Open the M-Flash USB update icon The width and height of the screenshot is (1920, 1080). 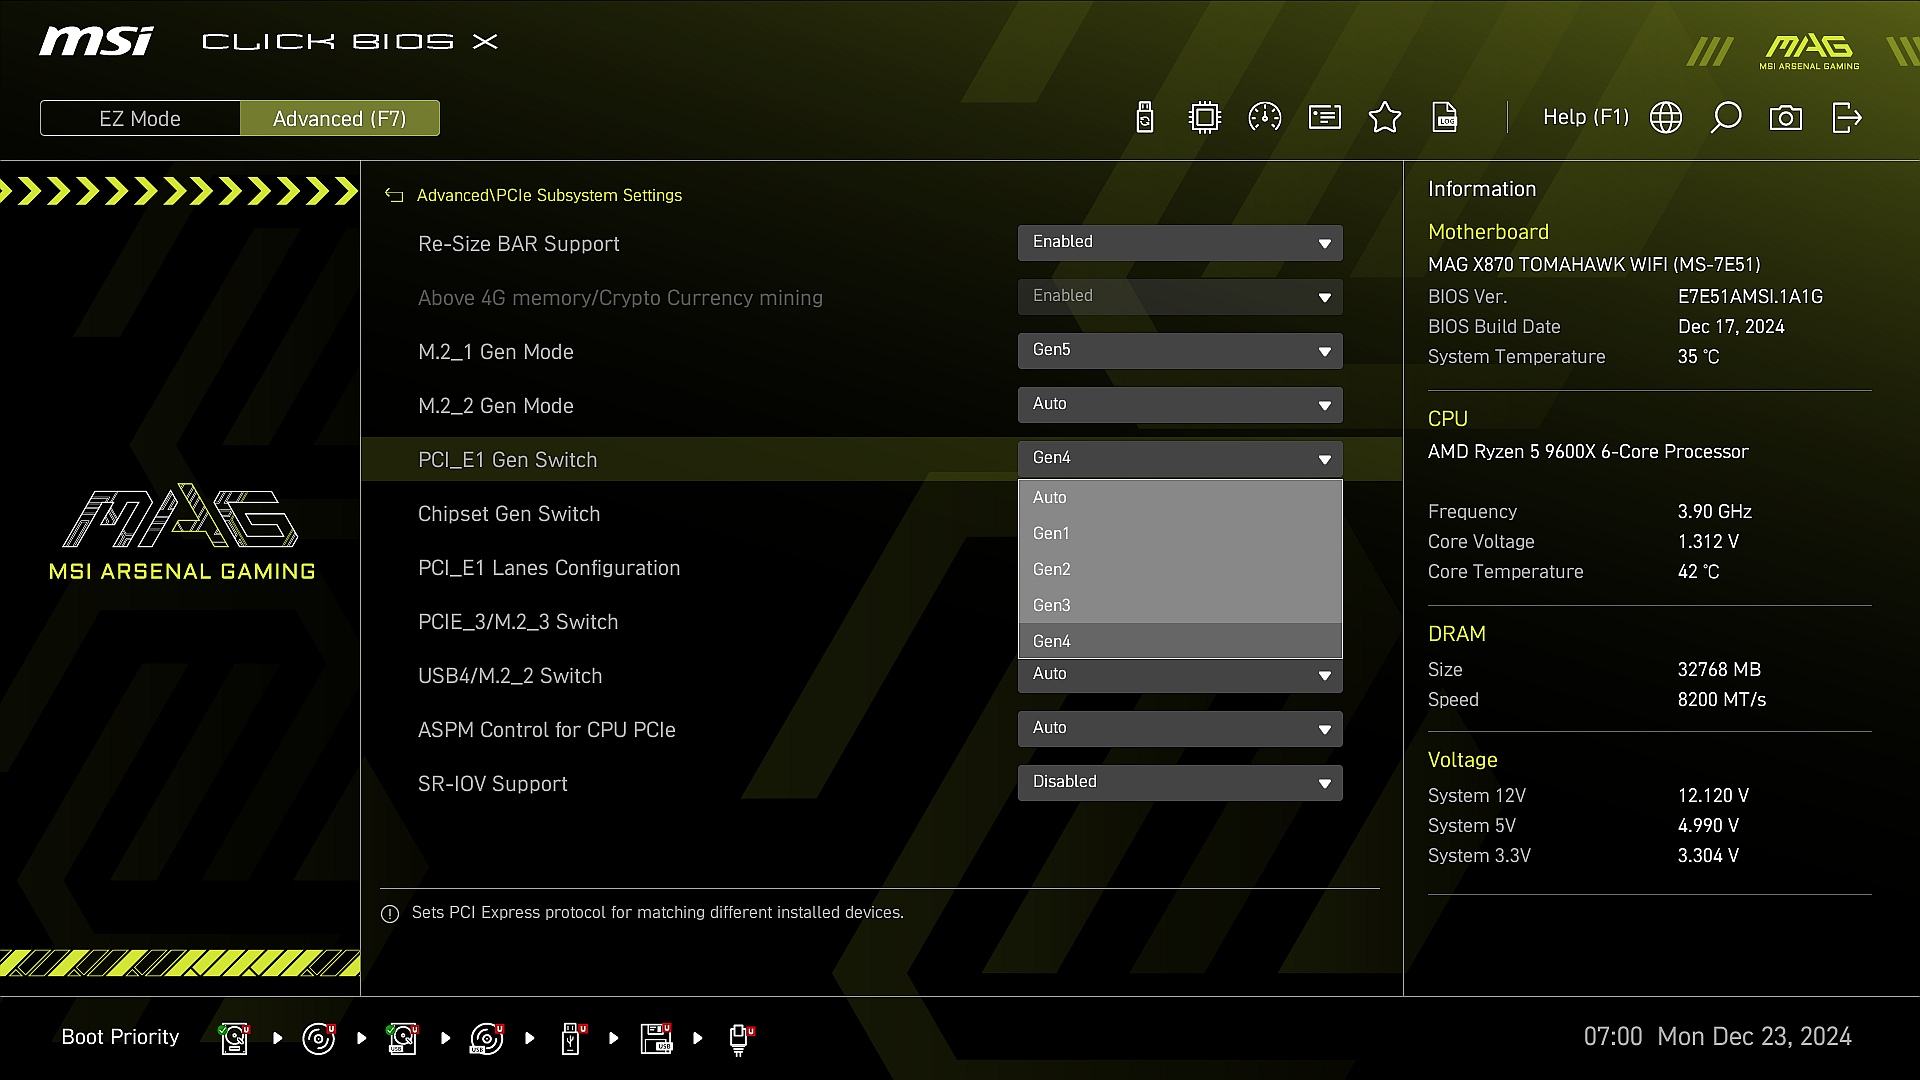click(x=1145, y=118)
